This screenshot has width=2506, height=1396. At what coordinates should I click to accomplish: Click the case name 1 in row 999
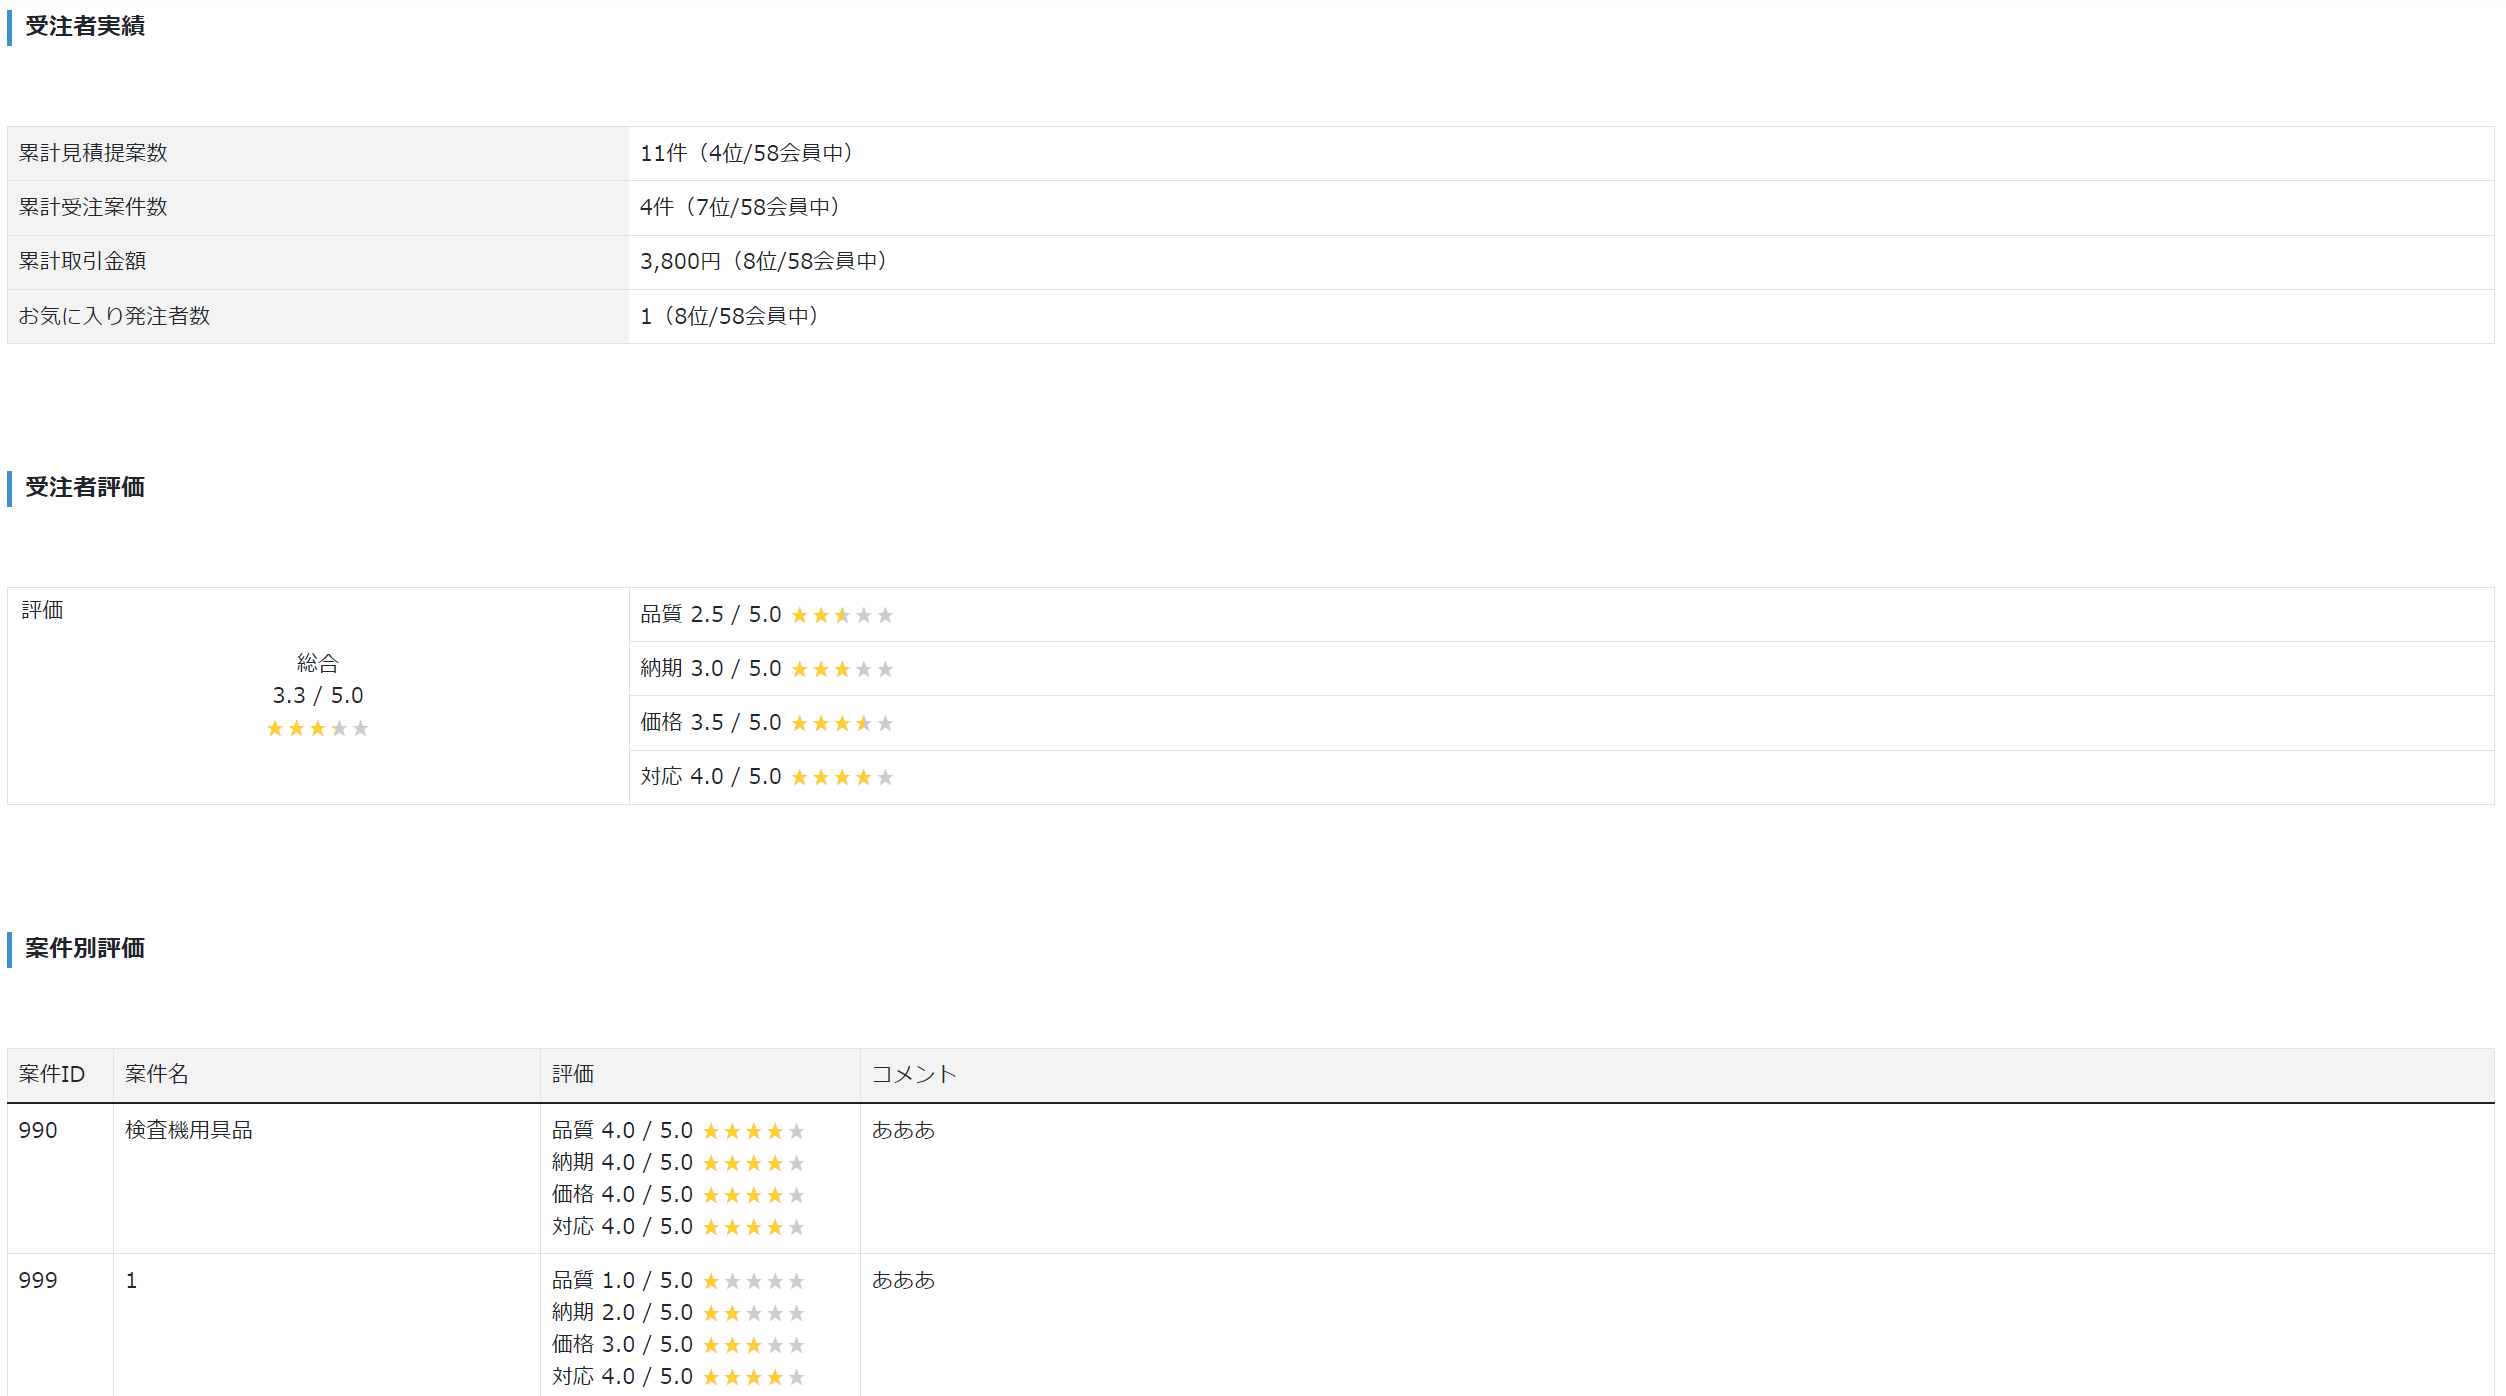click(x=131, y=1281)
